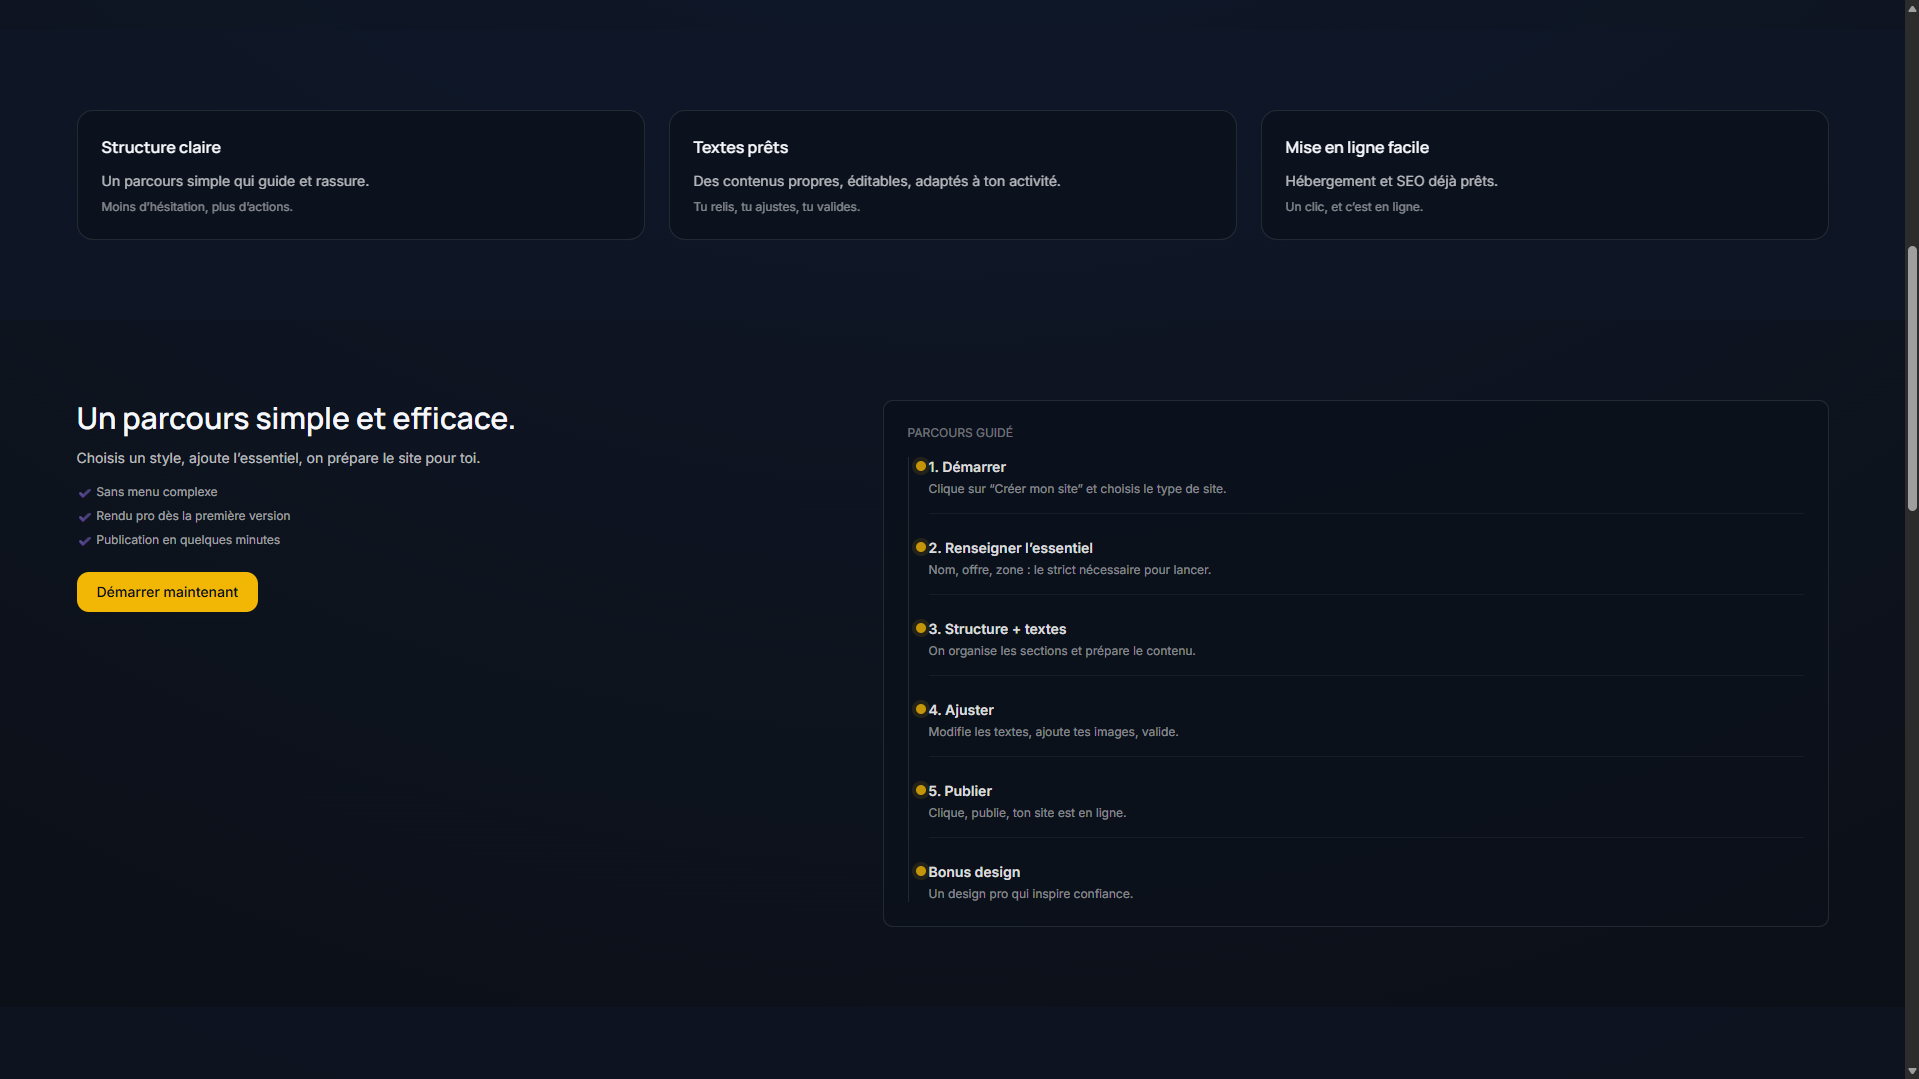Select the Structure claire card

click(360, 175)
